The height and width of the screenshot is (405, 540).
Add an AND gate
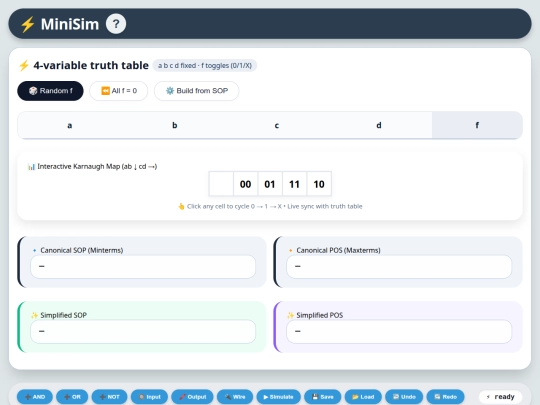click(35, 397)
